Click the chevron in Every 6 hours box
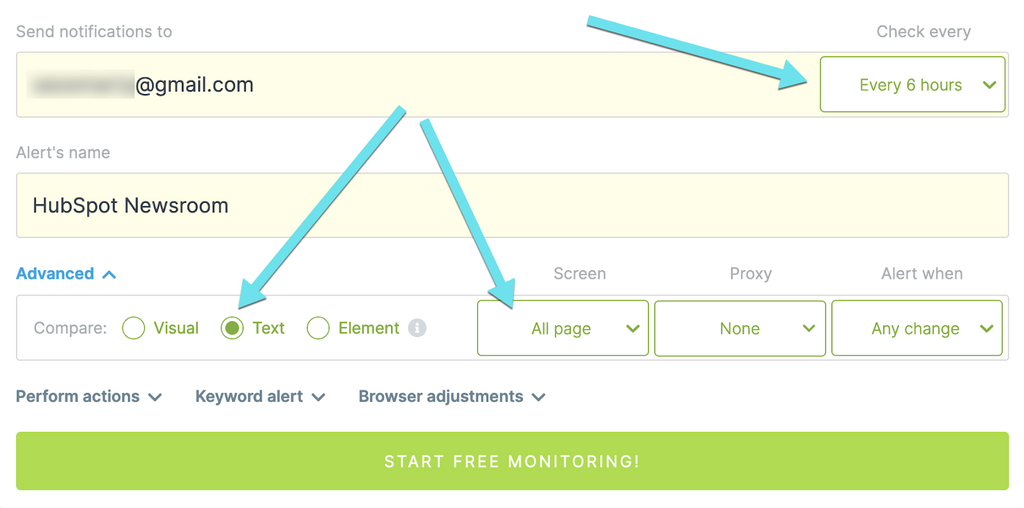 pos(989,85)
